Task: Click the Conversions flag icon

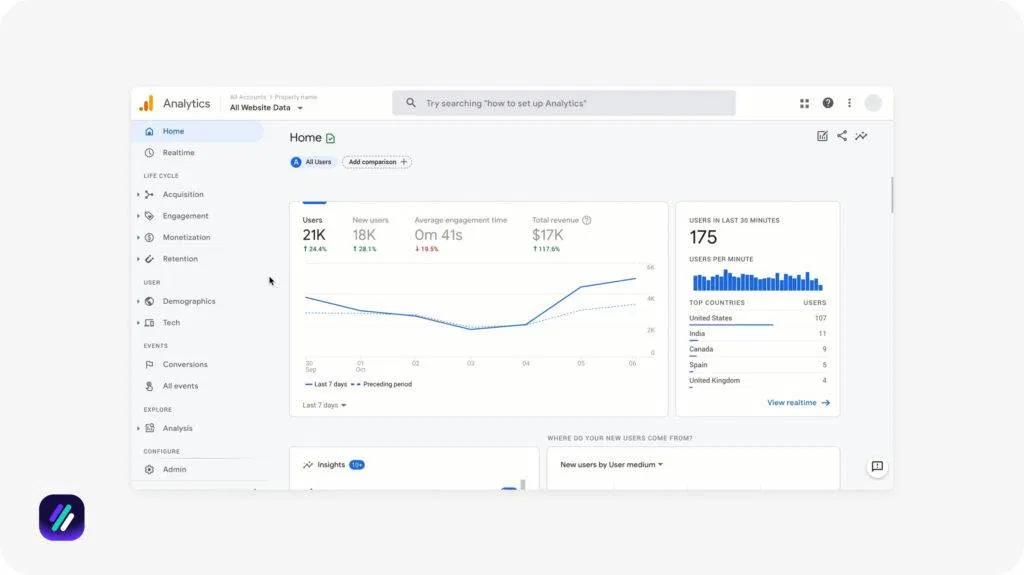Action: point(150,365)
